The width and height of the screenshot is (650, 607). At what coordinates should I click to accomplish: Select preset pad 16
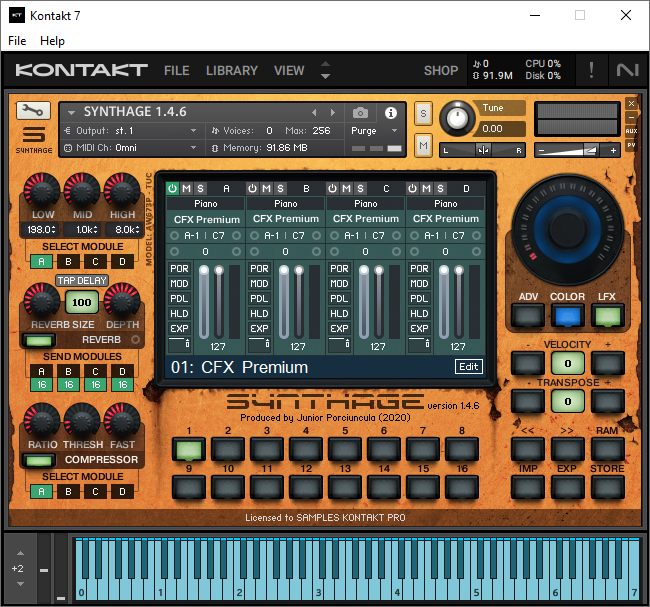tap(462, 487)
